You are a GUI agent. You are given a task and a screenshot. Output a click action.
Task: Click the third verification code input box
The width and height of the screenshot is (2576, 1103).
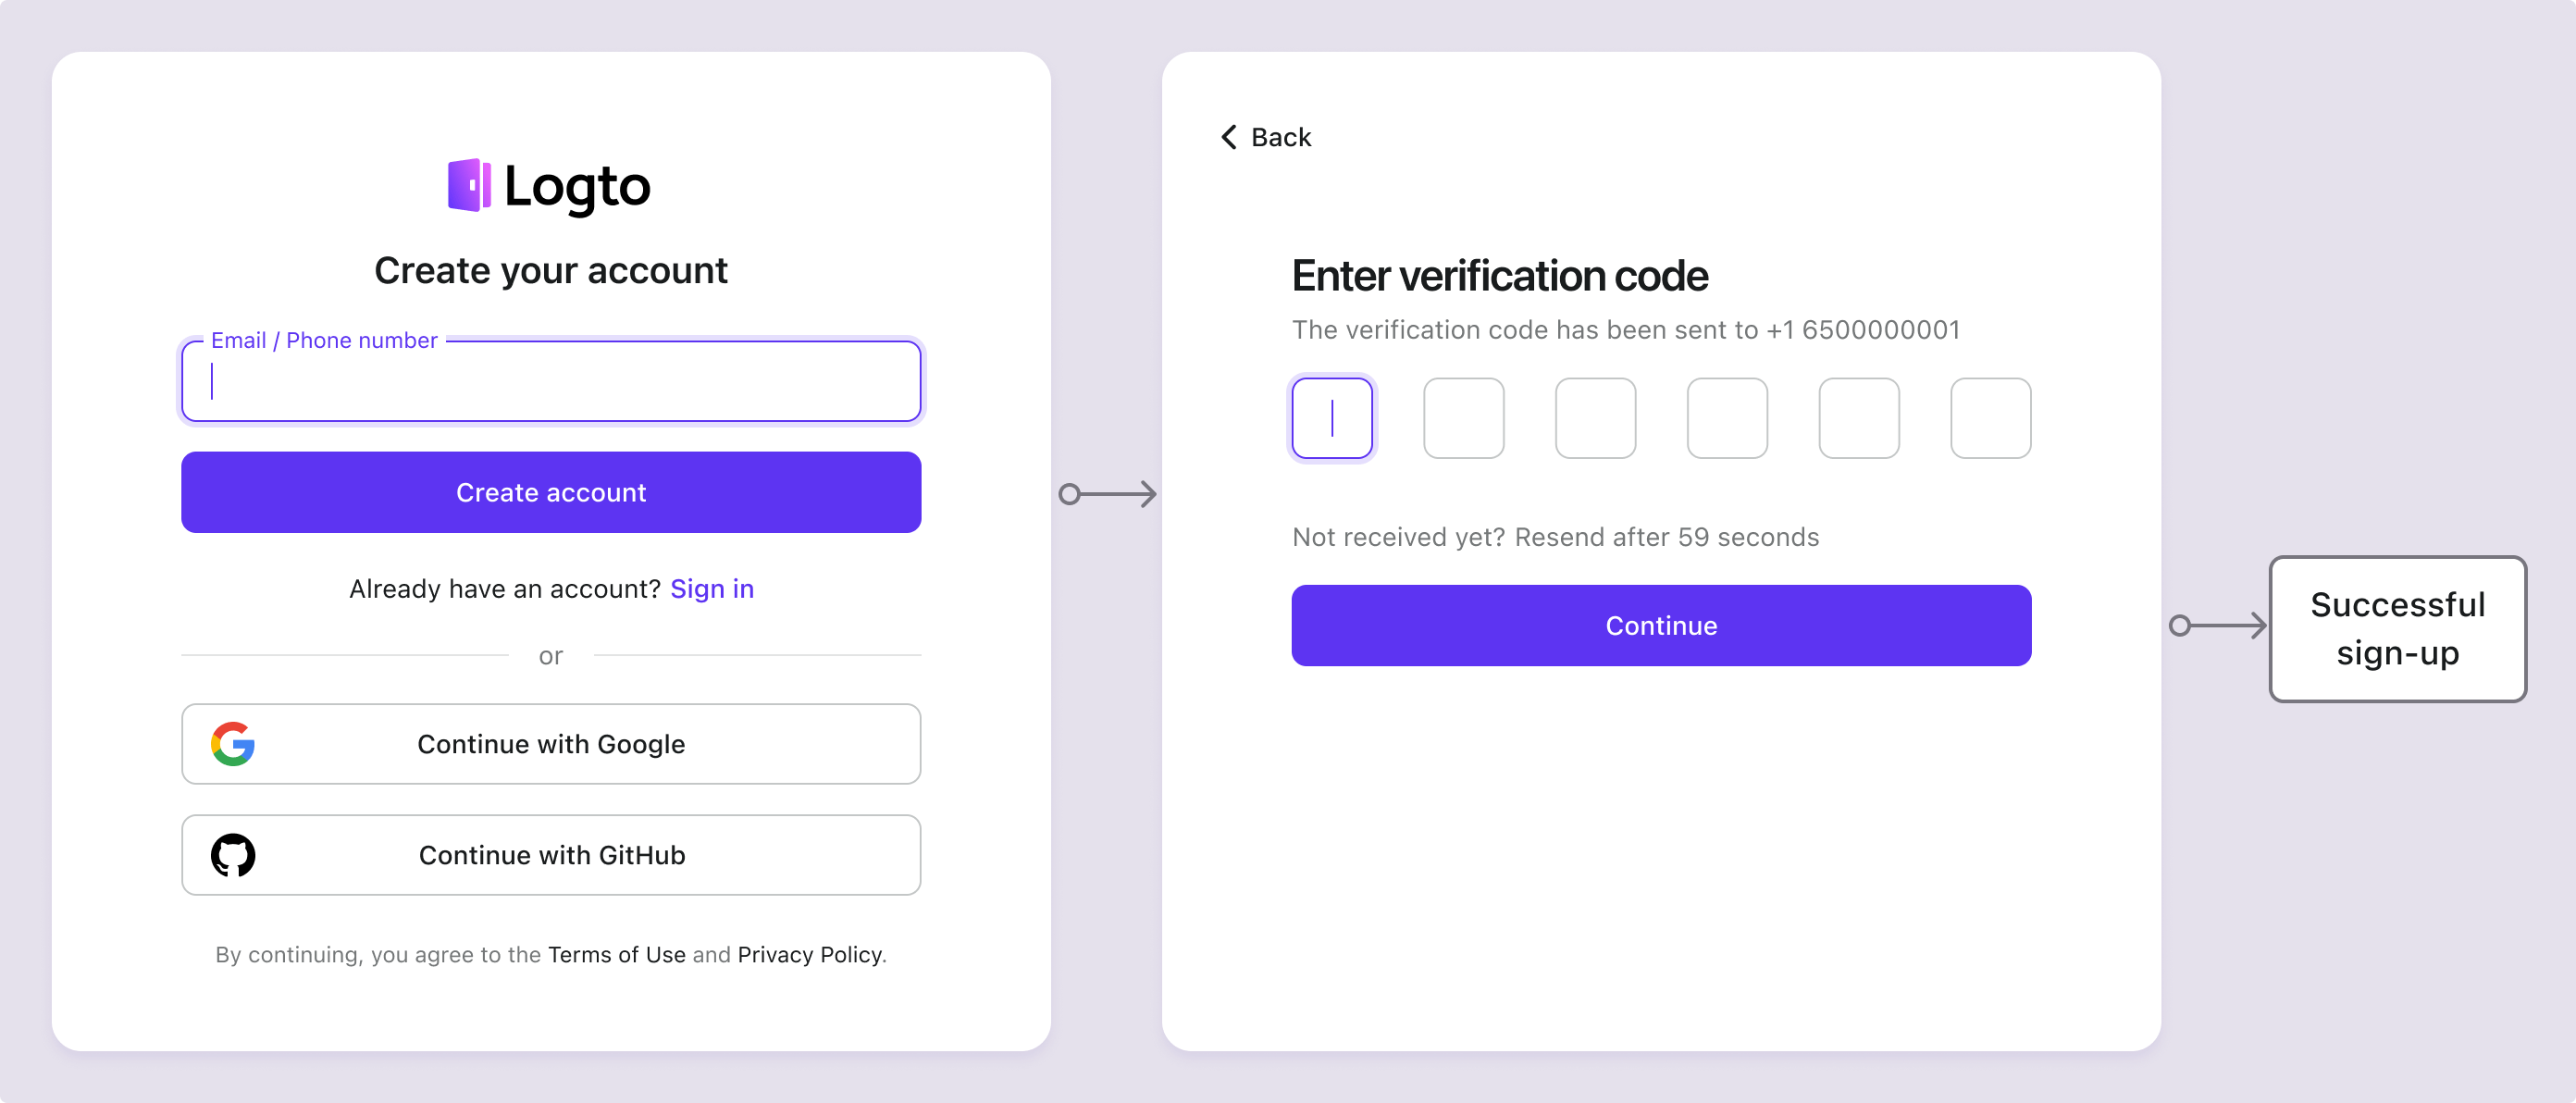coord(1593,417)
